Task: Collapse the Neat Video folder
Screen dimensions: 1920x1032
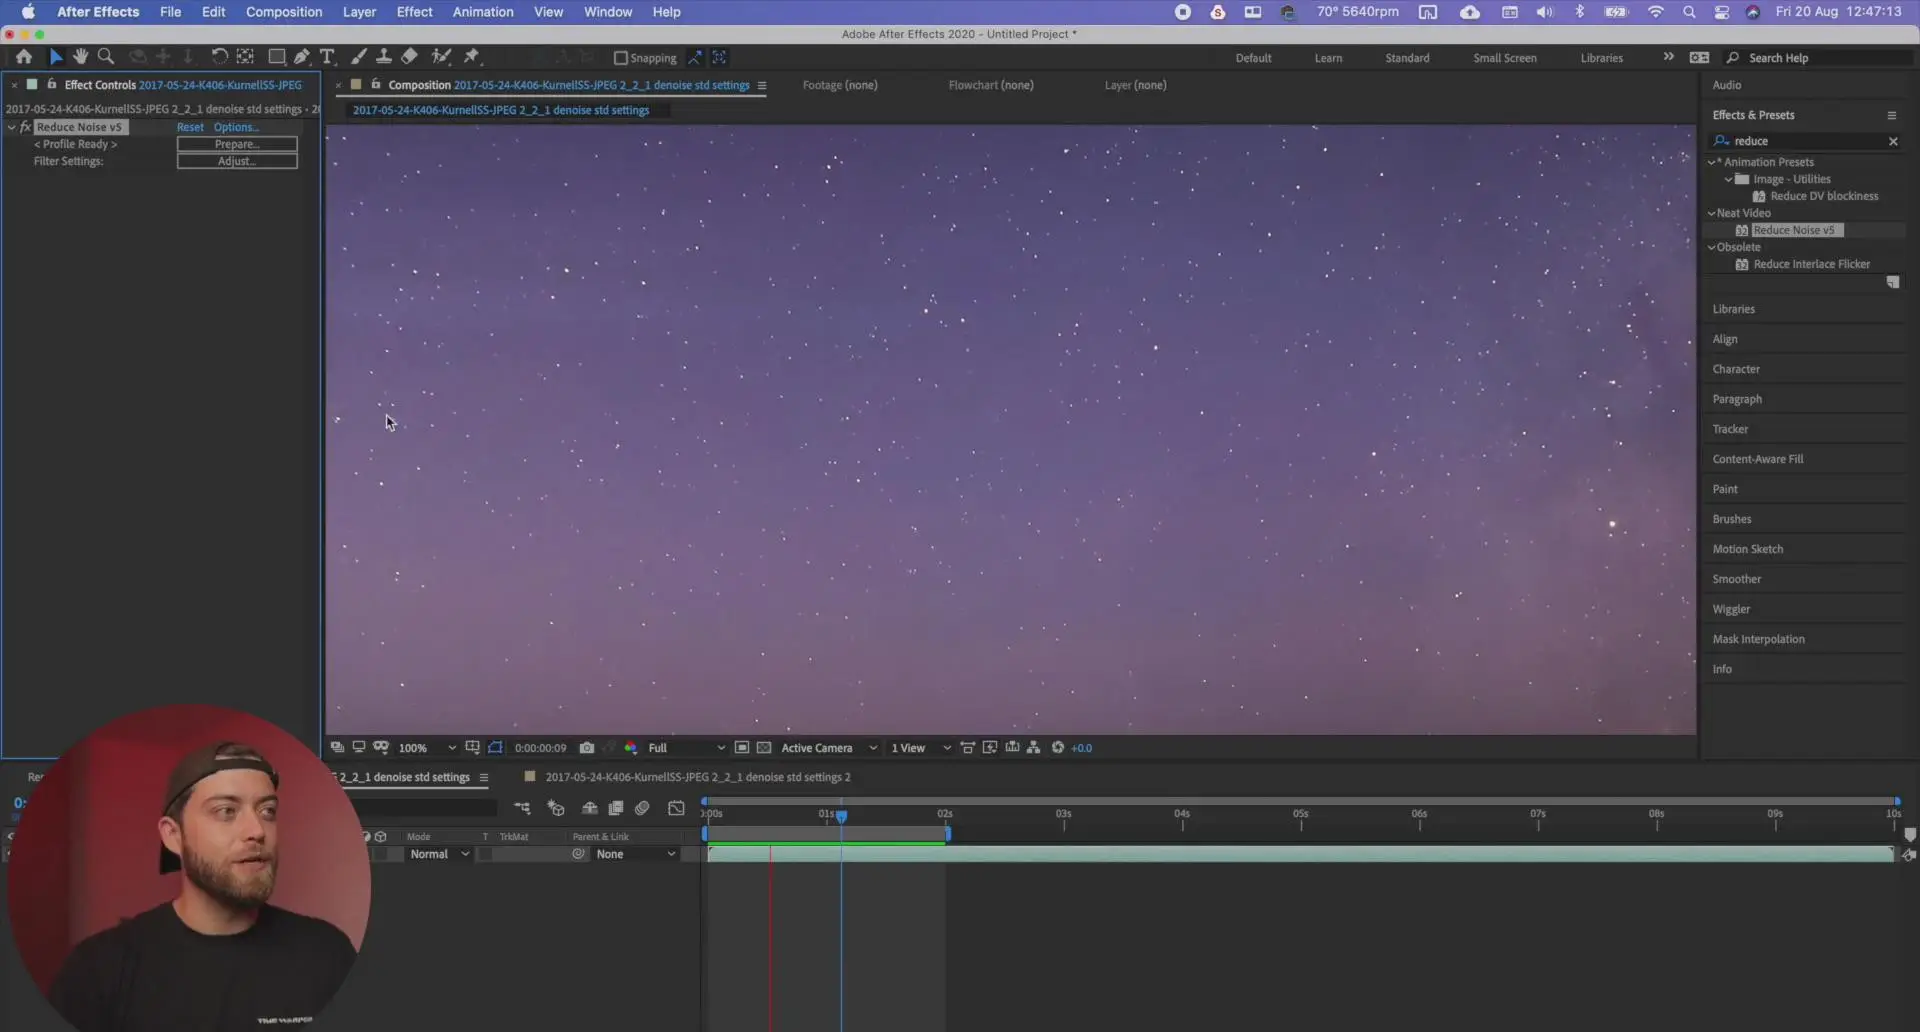Action: pos(1711,213)
